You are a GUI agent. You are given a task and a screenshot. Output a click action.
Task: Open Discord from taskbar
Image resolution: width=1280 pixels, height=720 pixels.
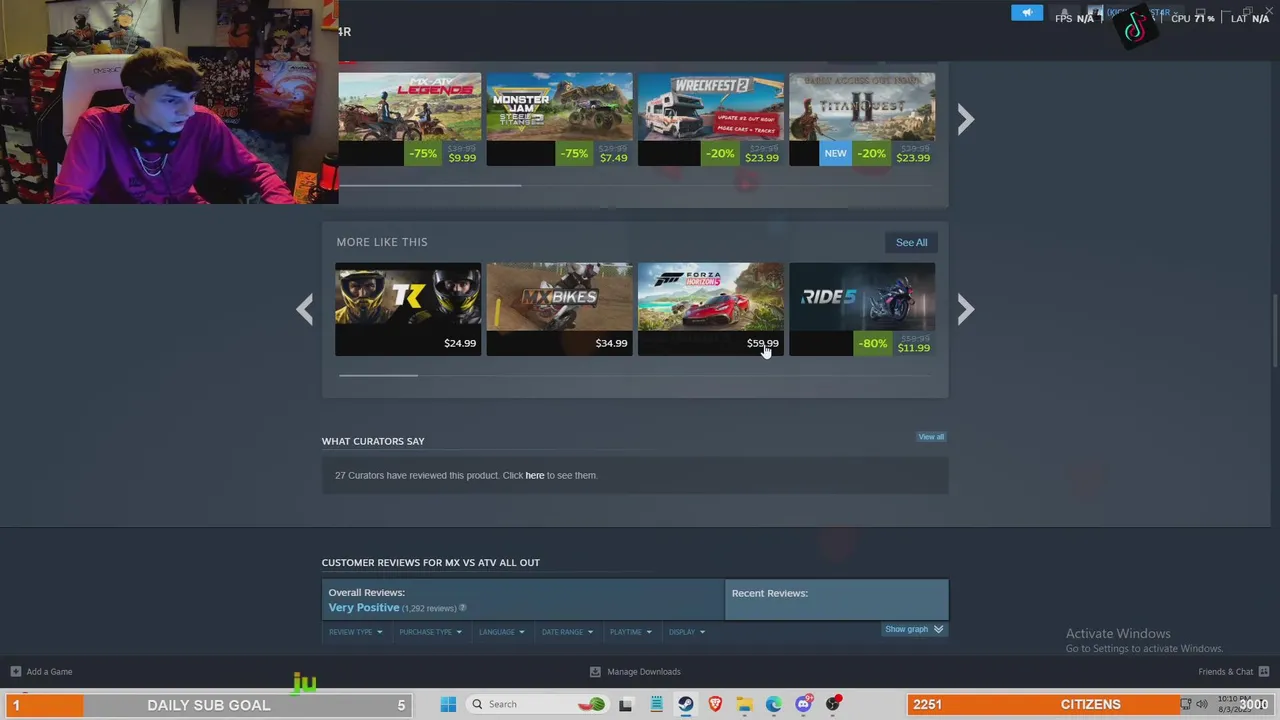(803, 704)
